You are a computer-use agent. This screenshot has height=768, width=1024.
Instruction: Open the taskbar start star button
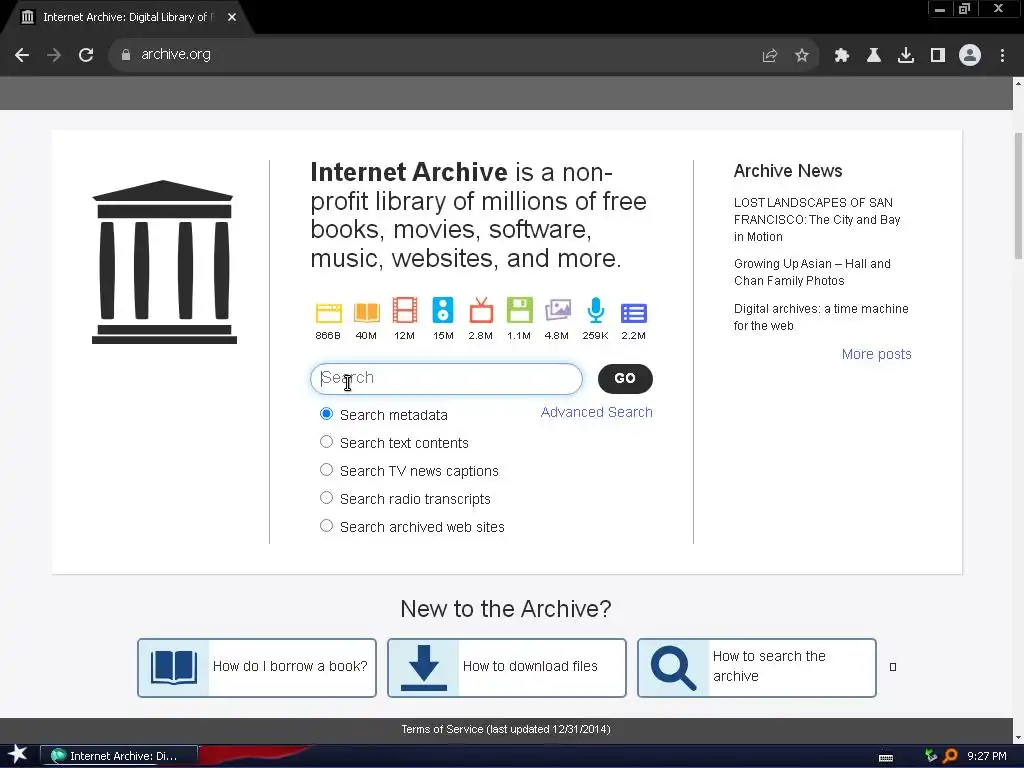point(18,755)
